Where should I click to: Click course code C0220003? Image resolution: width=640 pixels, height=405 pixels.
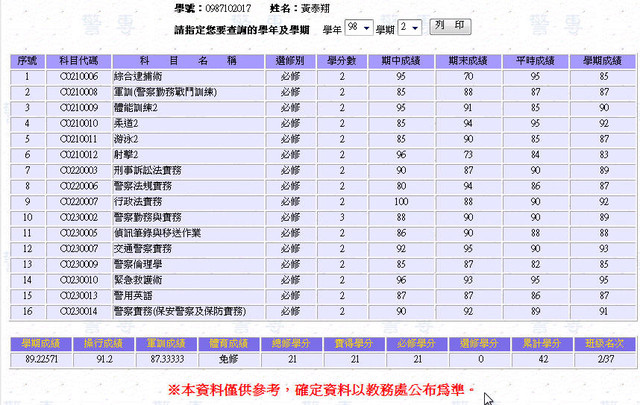click(x=79, y=170)
